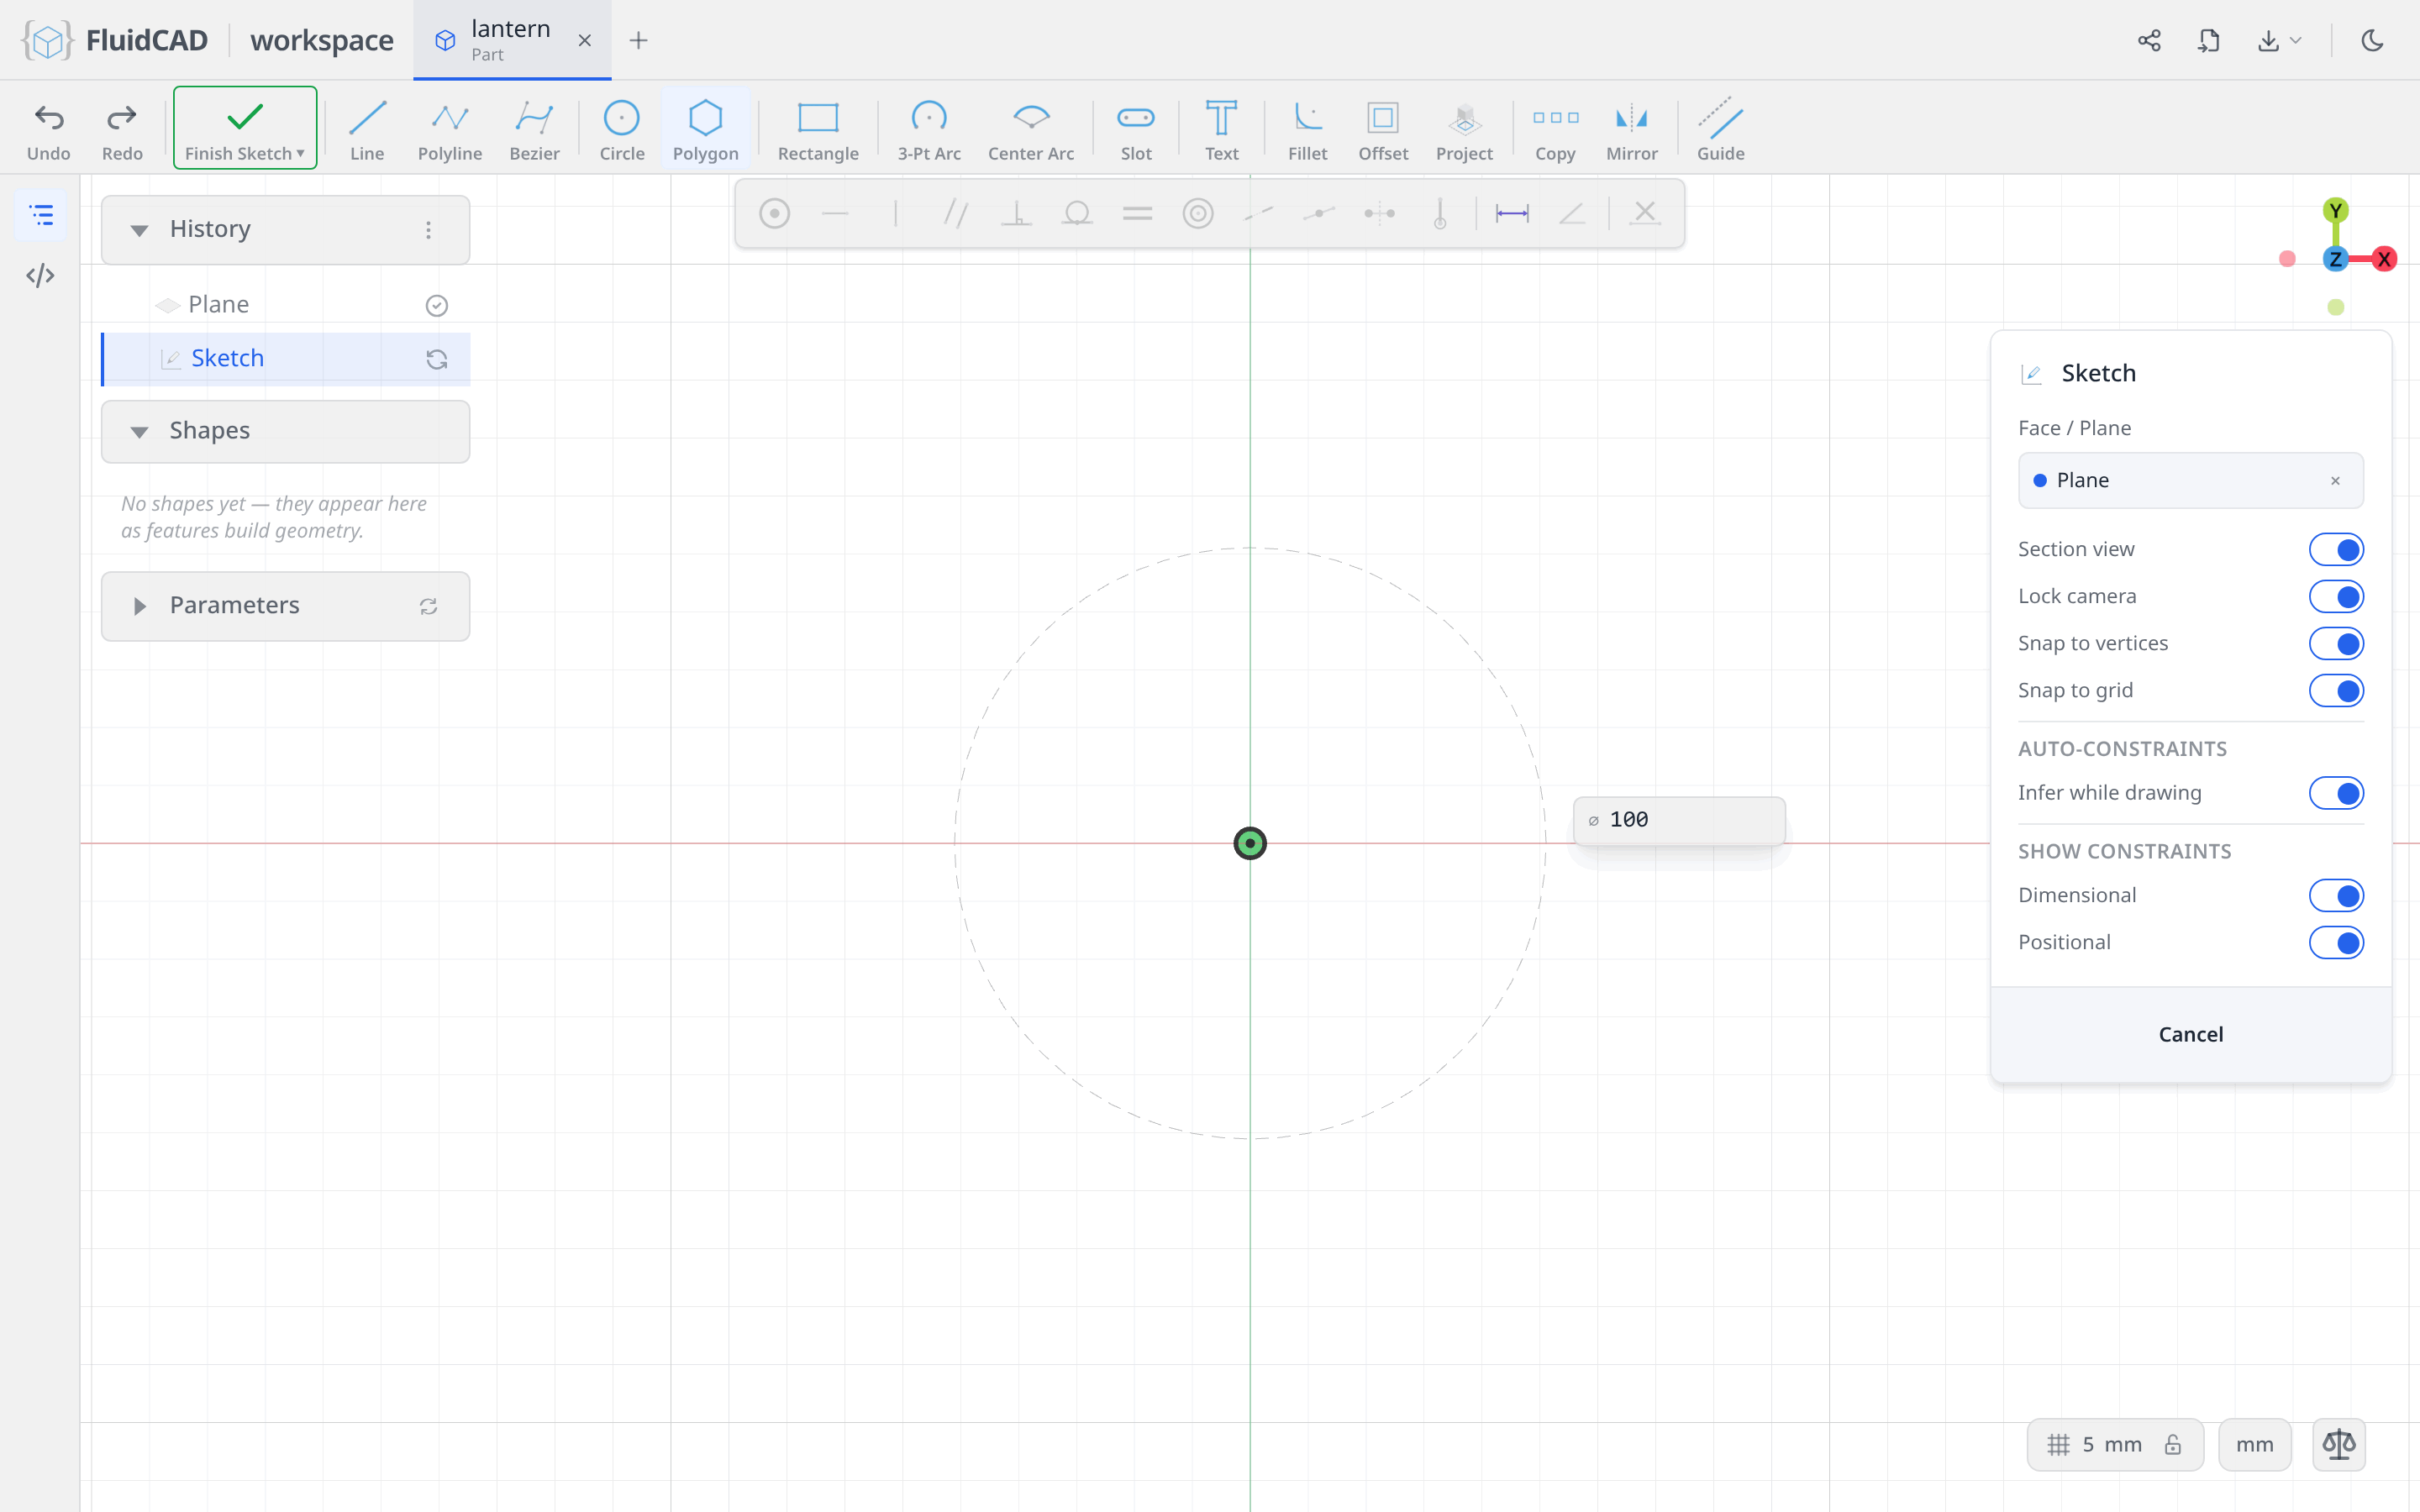
Task: Add a new tab
Action: point(638,40)
